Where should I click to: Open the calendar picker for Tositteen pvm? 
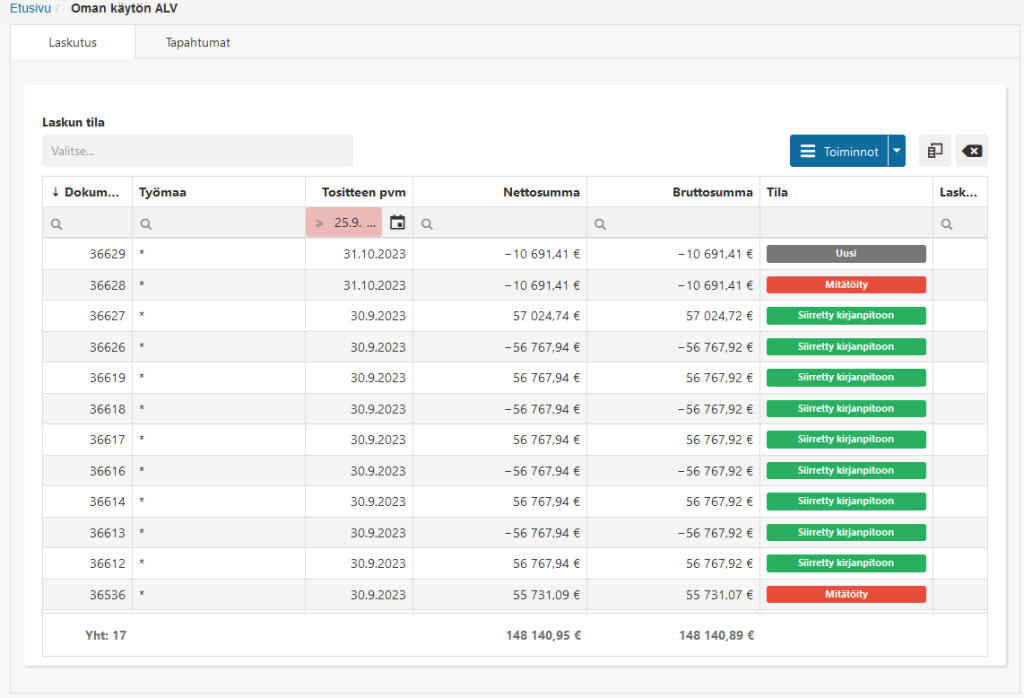(x=397, y=223)
